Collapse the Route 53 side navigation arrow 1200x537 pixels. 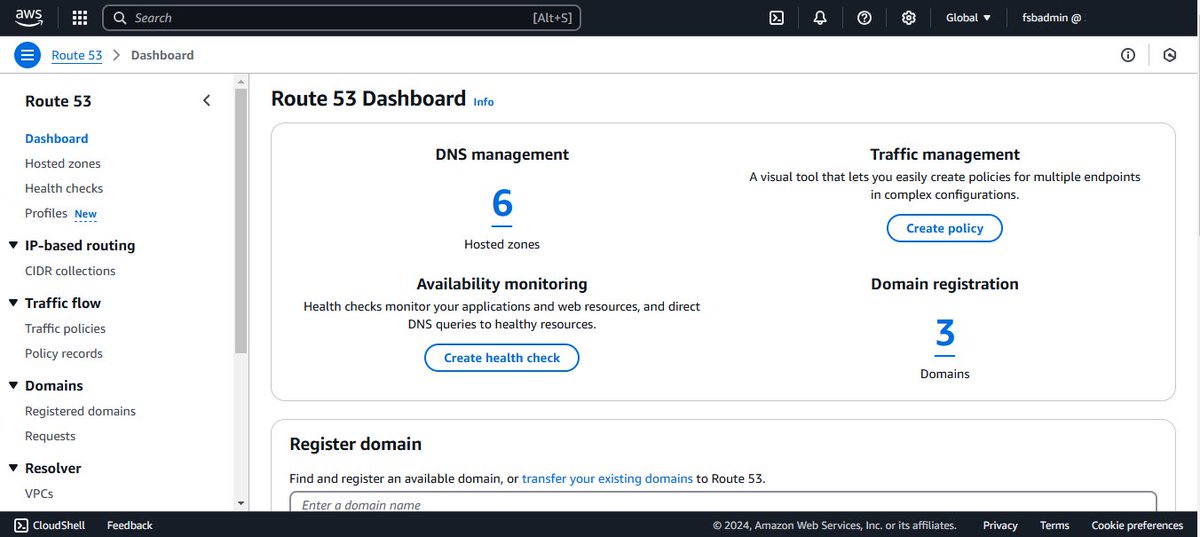click(x=207, y=101)
